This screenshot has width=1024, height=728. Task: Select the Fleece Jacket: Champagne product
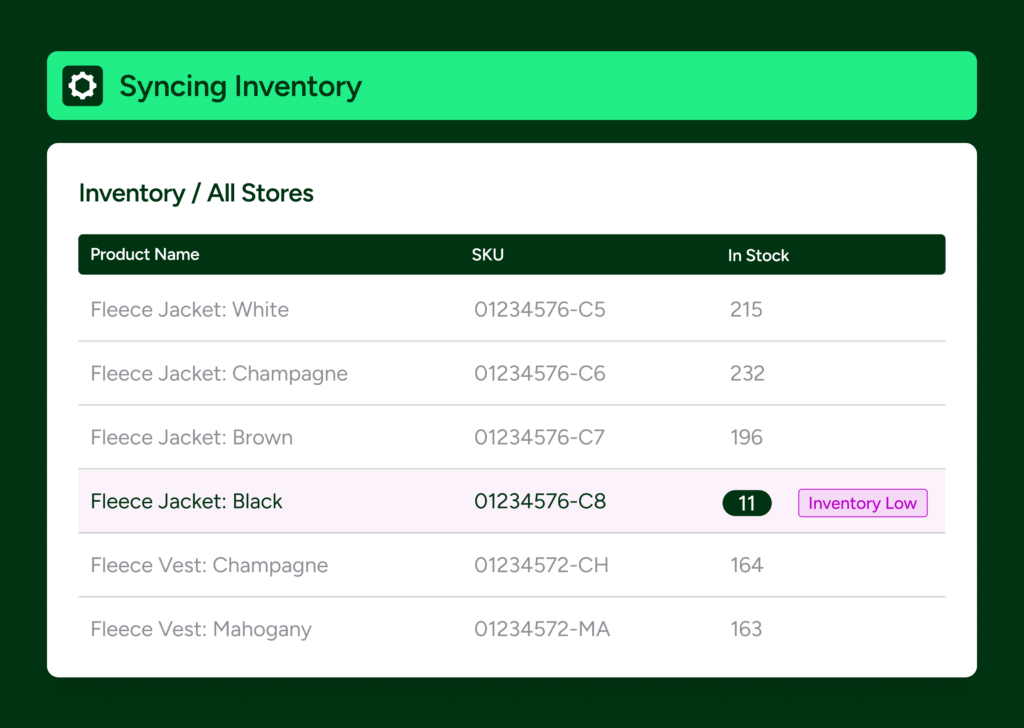click(219, 374)
